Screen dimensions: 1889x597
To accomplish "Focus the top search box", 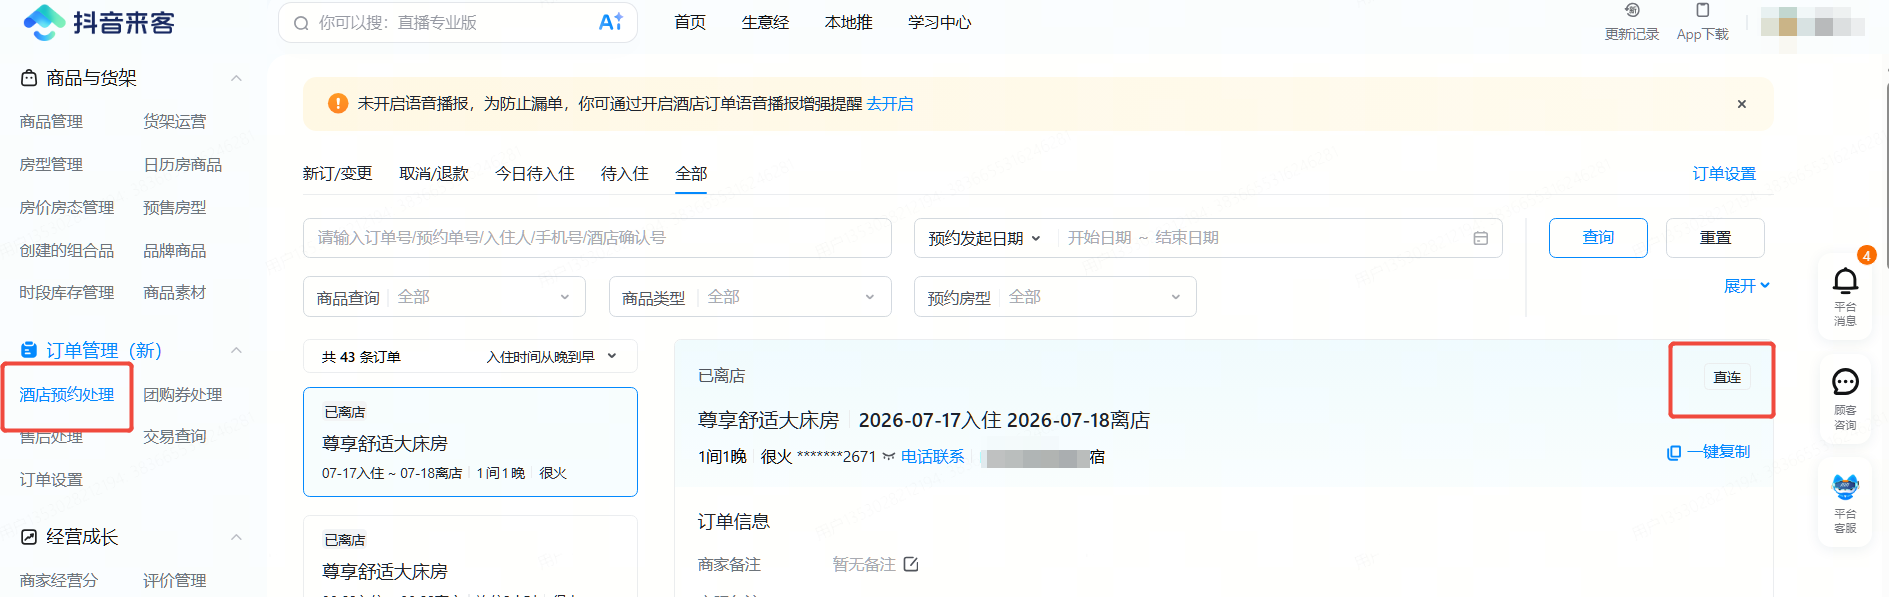I will click(458, 22).
